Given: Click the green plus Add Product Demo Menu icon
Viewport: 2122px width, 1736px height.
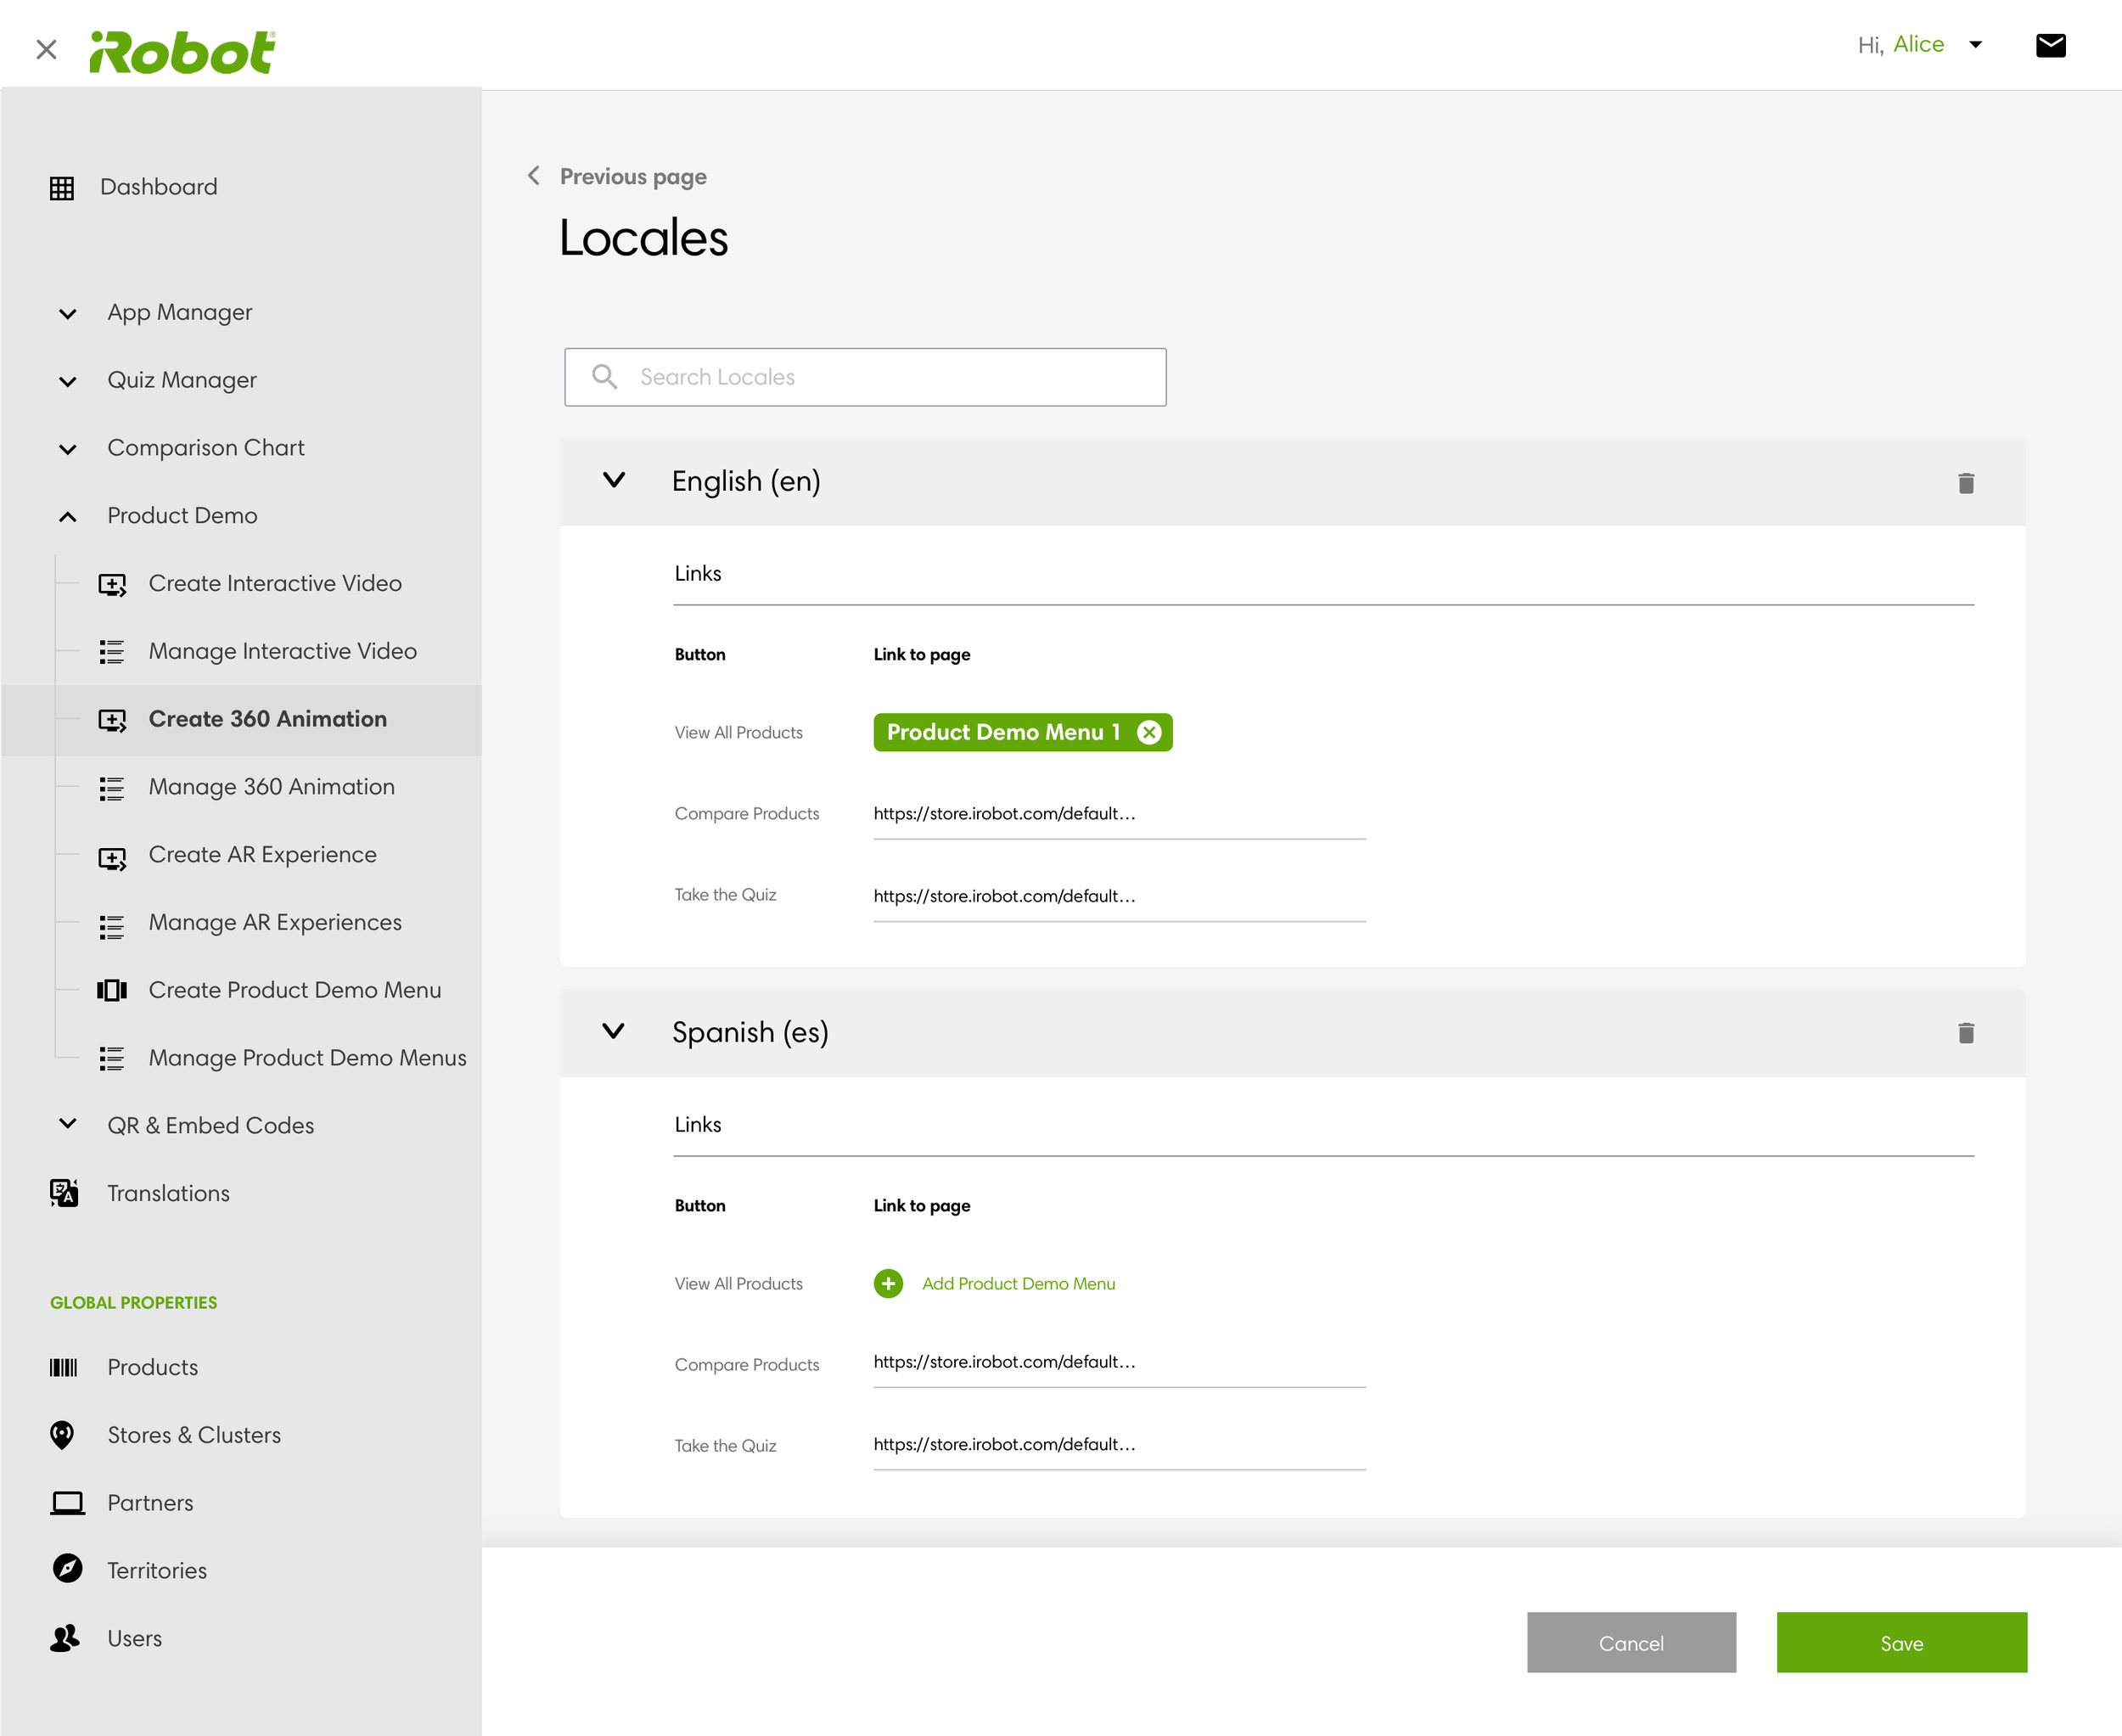Looking at the screenshot, I should [888, 1283].
